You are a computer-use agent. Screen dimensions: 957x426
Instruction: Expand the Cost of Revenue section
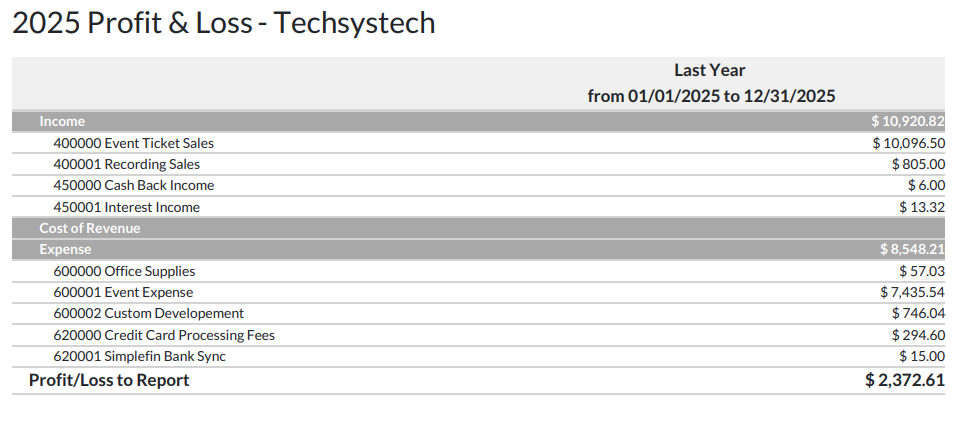click(89, 228)
